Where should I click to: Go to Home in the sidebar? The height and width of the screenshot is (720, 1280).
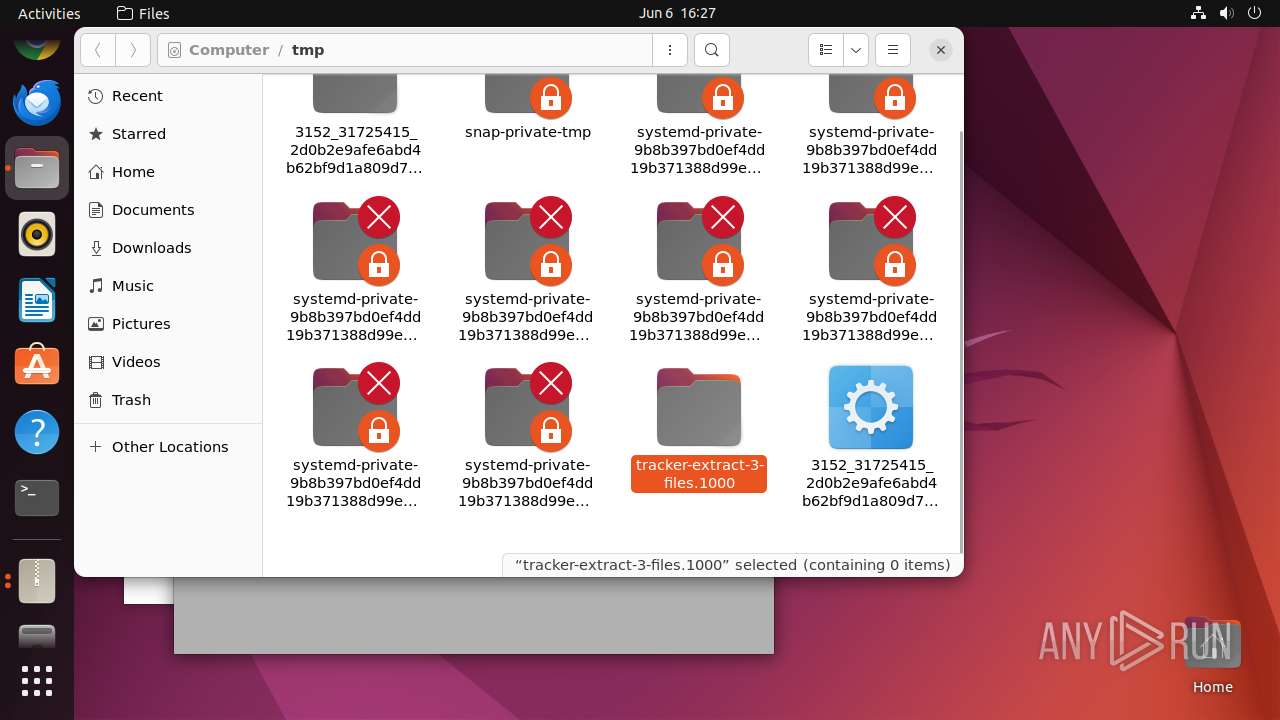[x=168, y=172]
